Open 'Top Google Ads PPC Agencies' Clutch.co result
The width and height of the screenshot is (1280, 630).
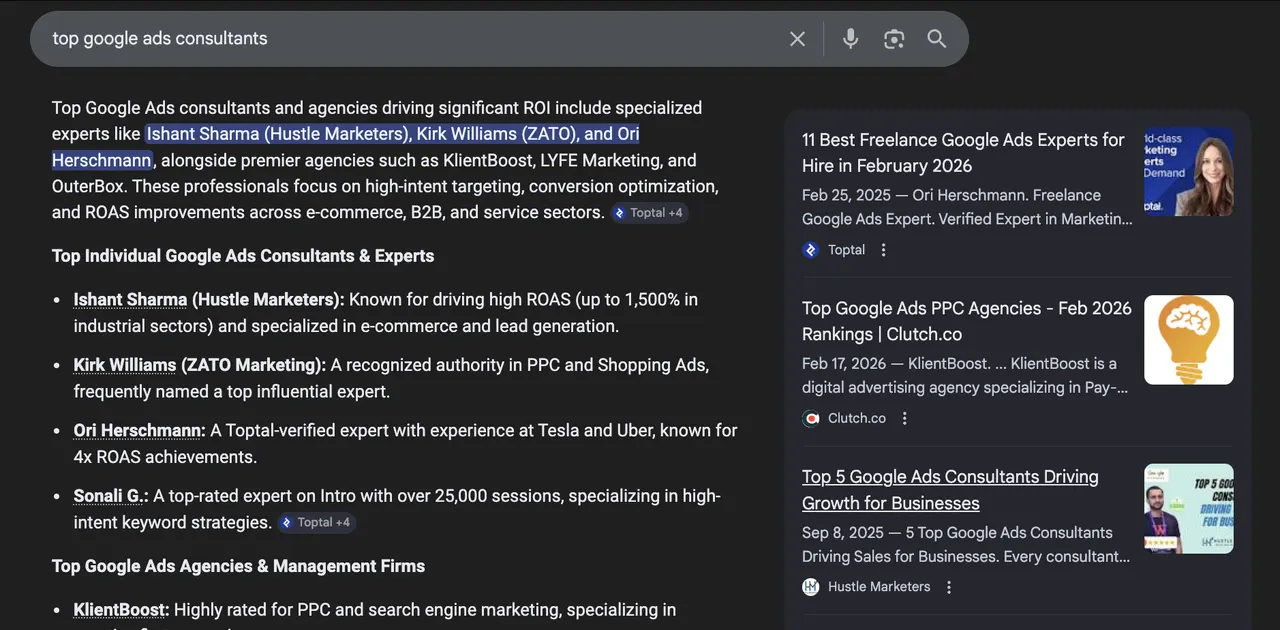(x=967, y=321)
